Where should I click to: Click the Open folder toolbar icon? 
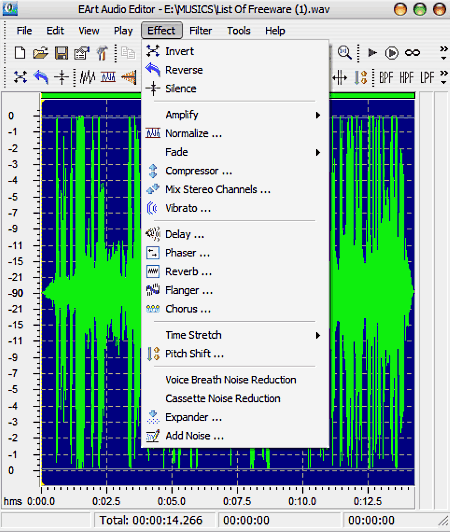click(41, 53)
